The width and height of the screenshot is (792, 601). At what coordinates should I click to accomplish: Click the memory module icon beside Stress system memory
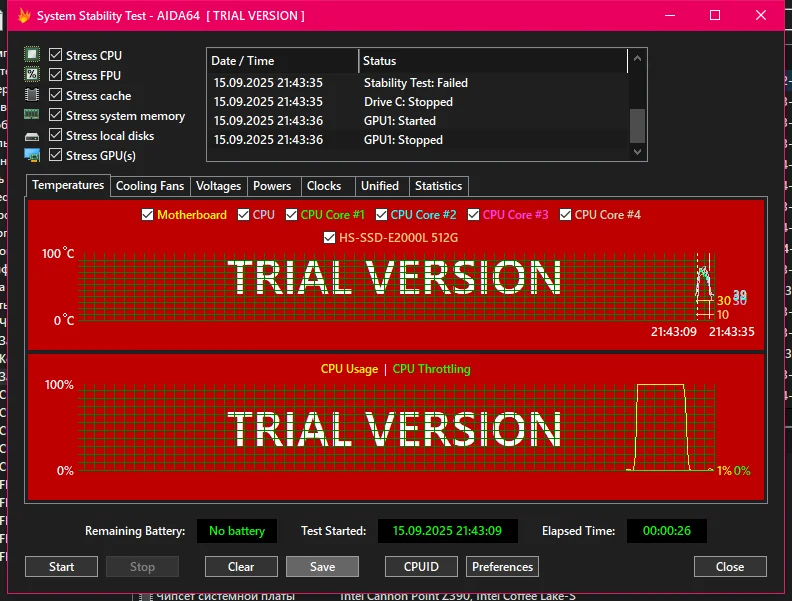[32, 115]
